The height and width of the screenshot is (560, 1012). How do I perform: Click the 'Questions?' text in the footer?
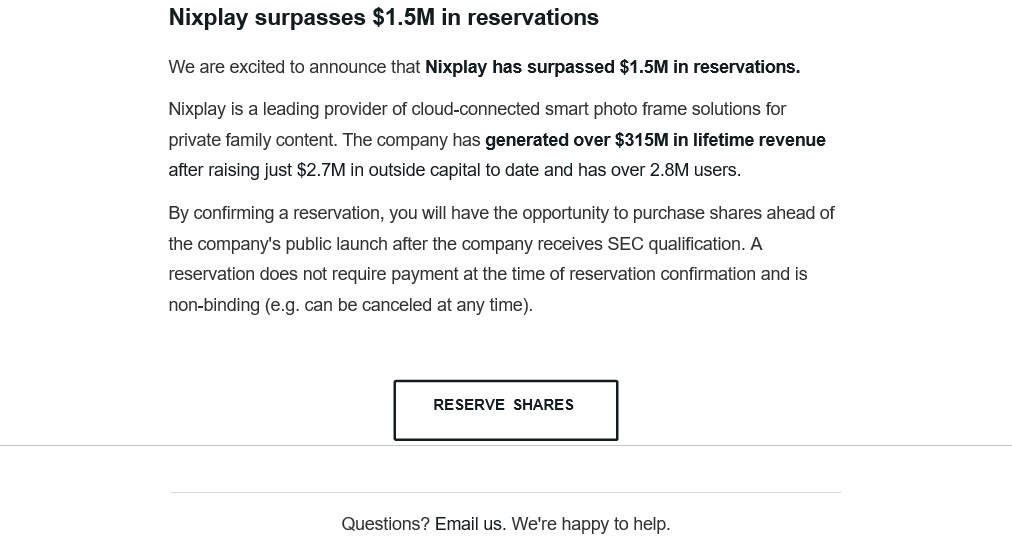tap(385, 524)
